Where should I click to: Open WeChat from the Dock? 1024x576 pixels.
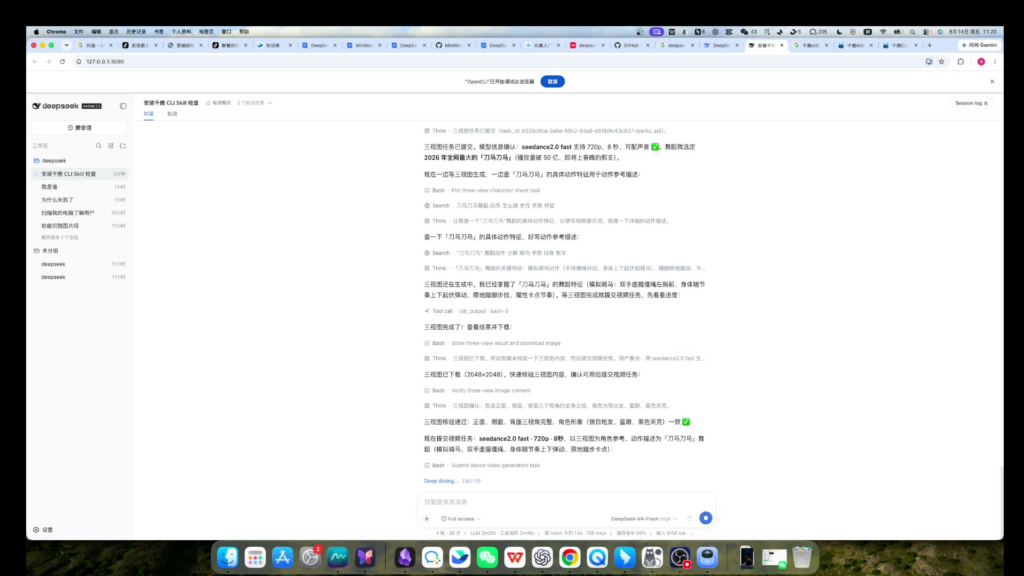pyautogui.click(x=487, y=557)
